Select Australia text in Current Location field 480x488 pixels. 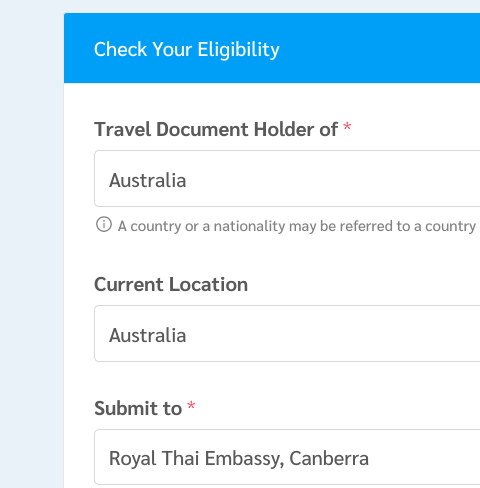coord(148,335)
